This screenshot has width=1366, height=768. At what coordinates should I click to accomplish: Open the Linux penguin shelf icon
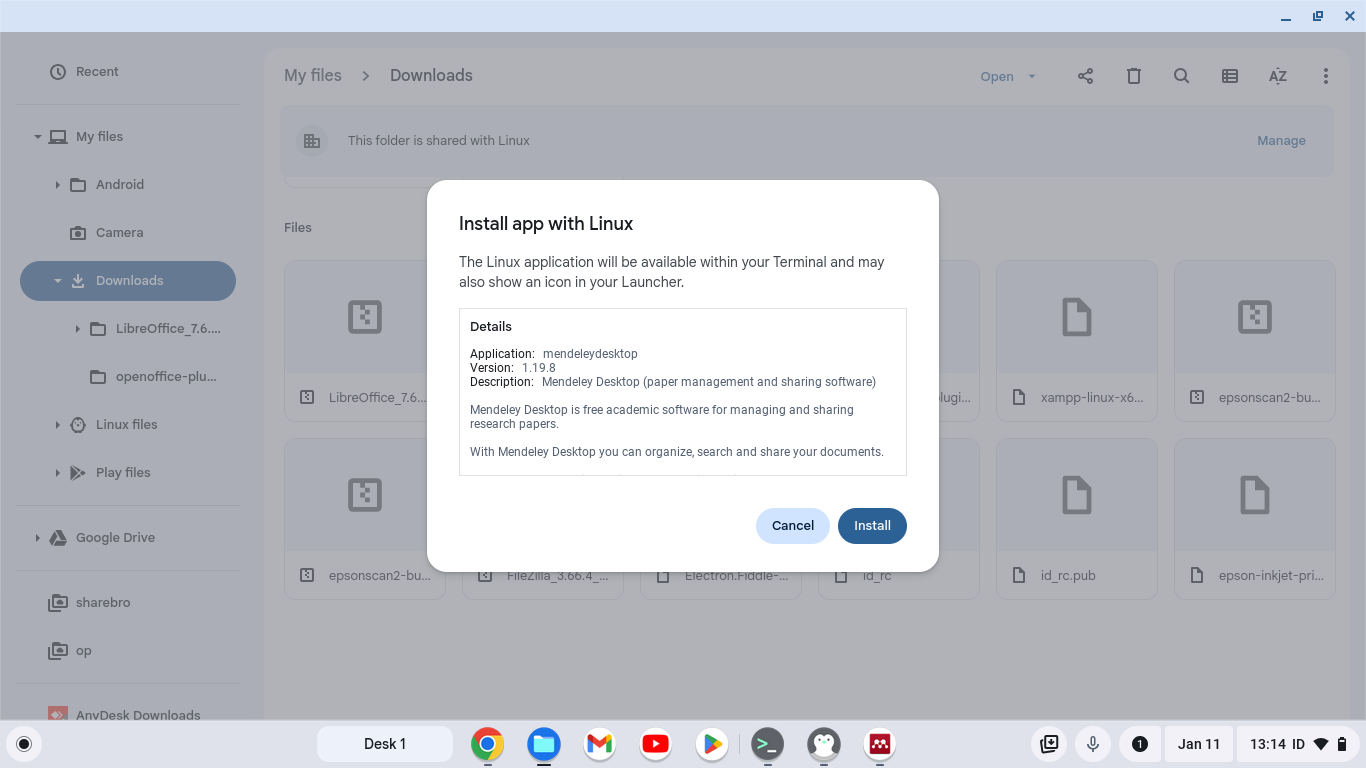824,744
